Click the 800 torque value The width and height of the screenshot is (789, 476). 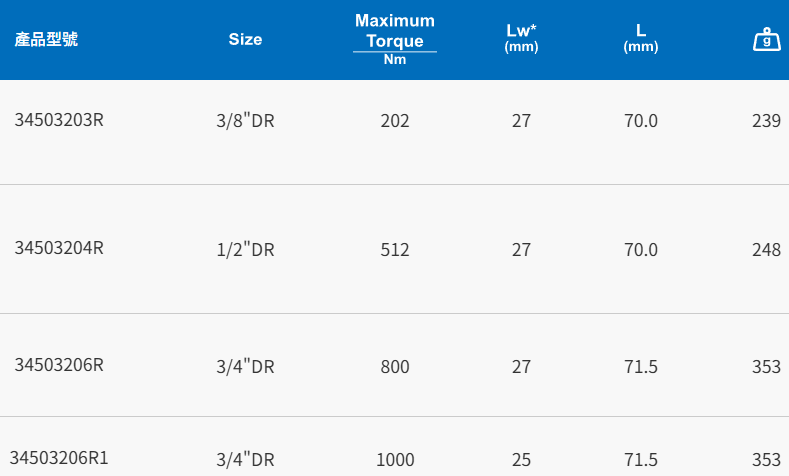[x=395, y=367]
